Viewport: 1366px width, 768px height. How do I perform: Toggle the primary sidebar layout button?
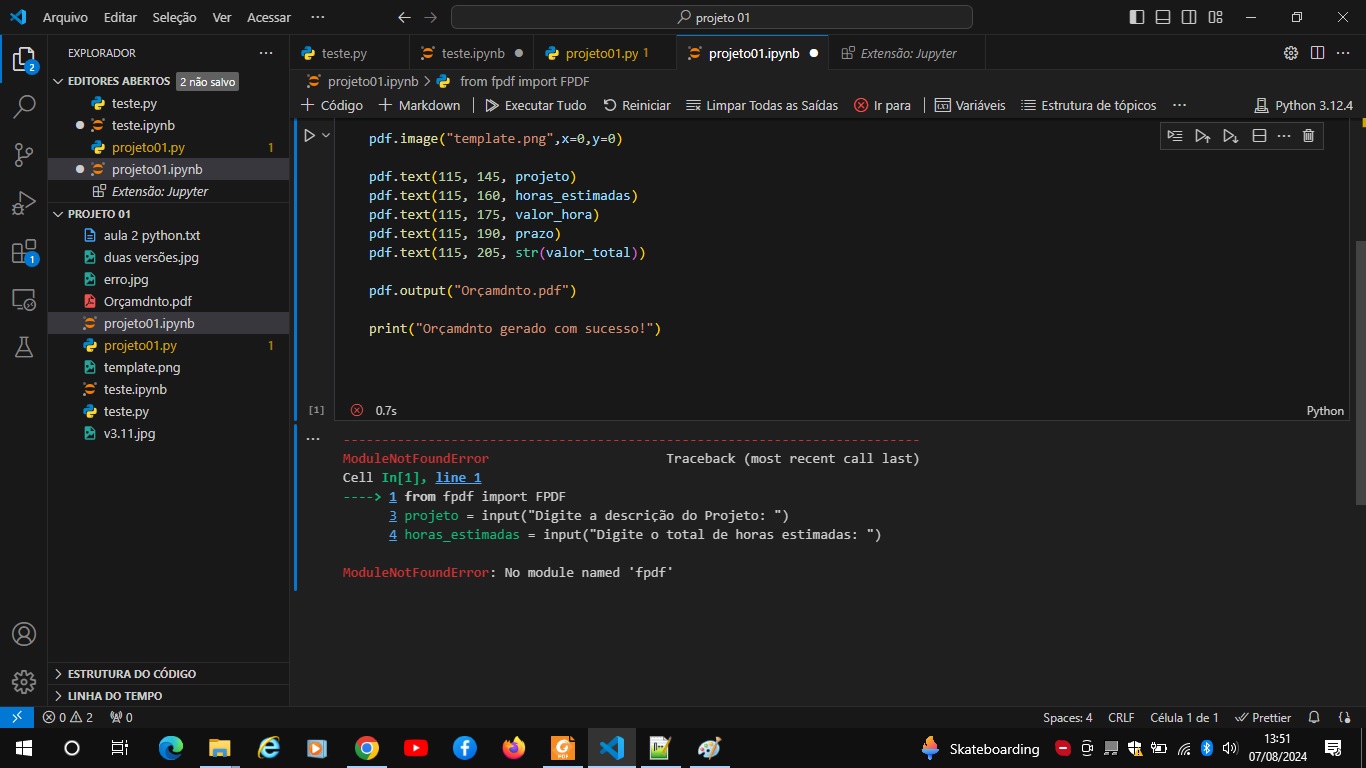(1137, 17)
